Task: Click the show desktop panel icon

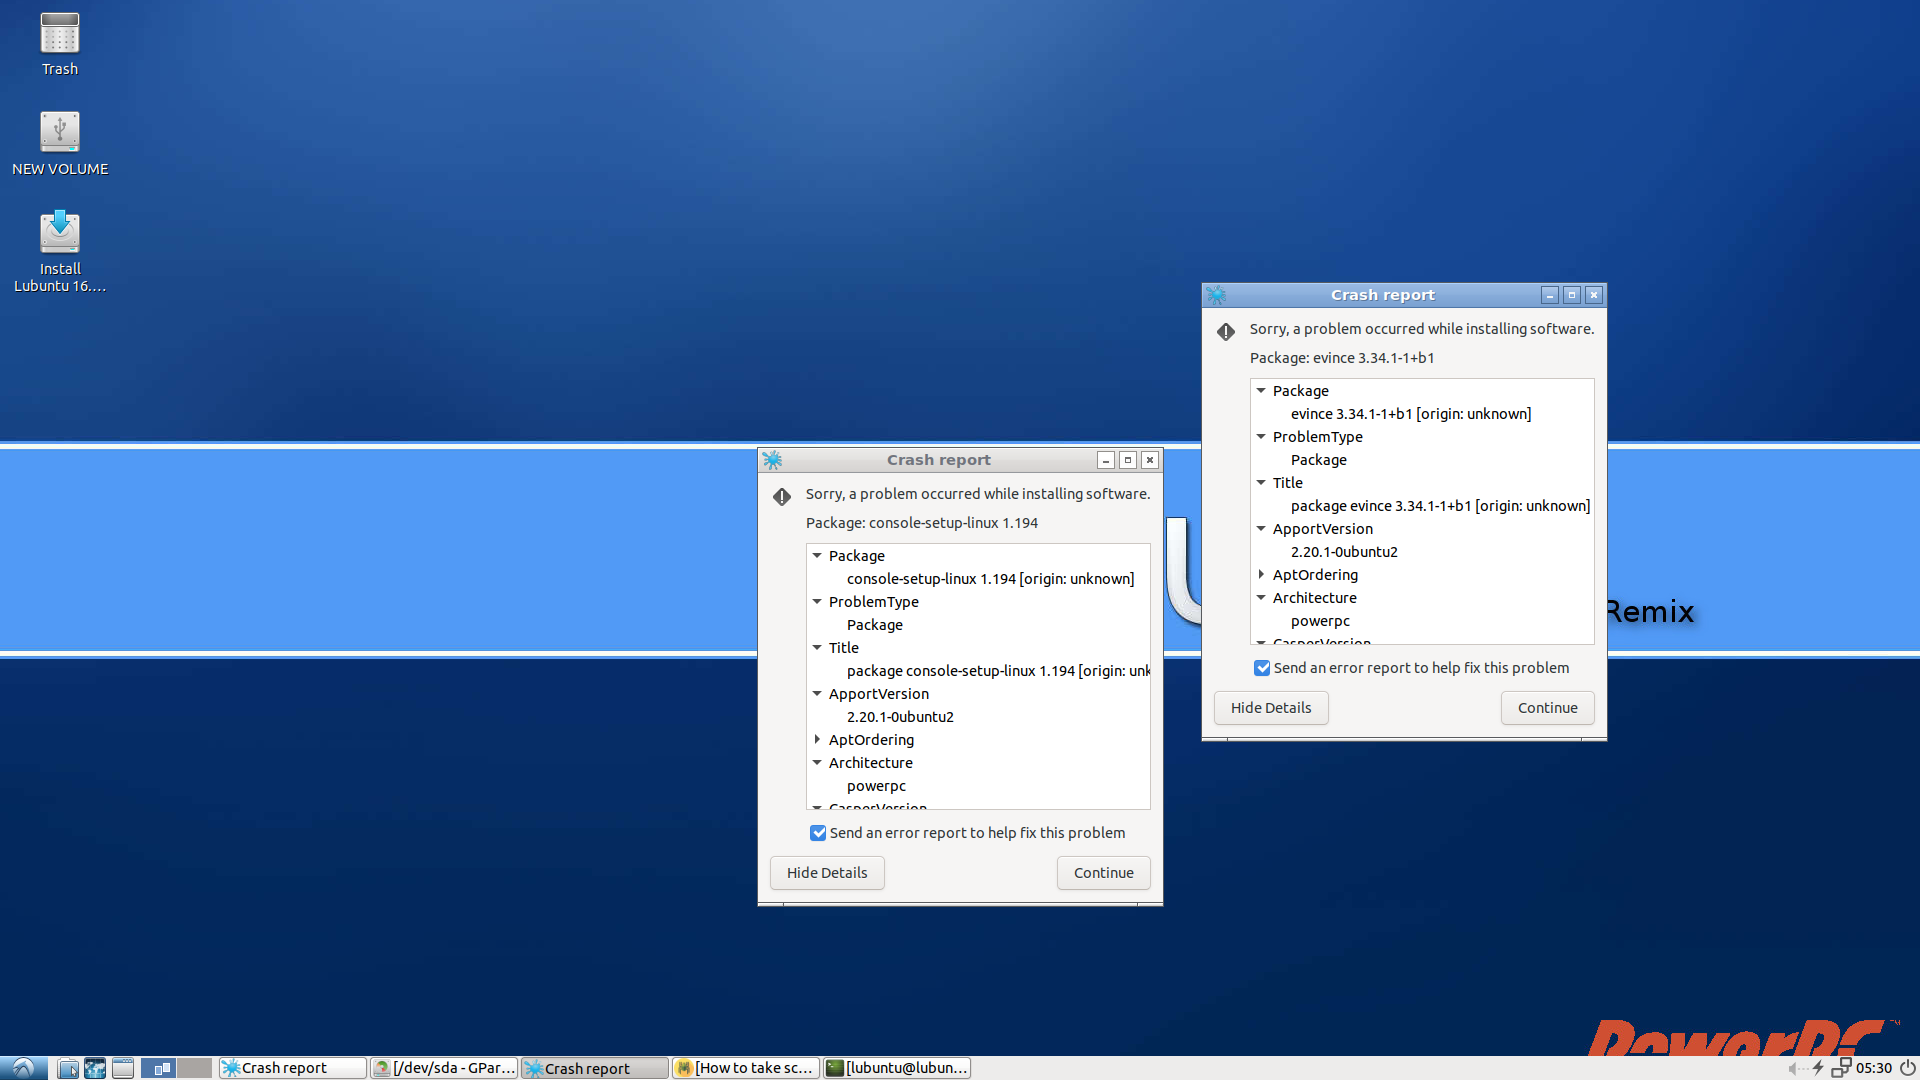Action: tap(123, 1068)
